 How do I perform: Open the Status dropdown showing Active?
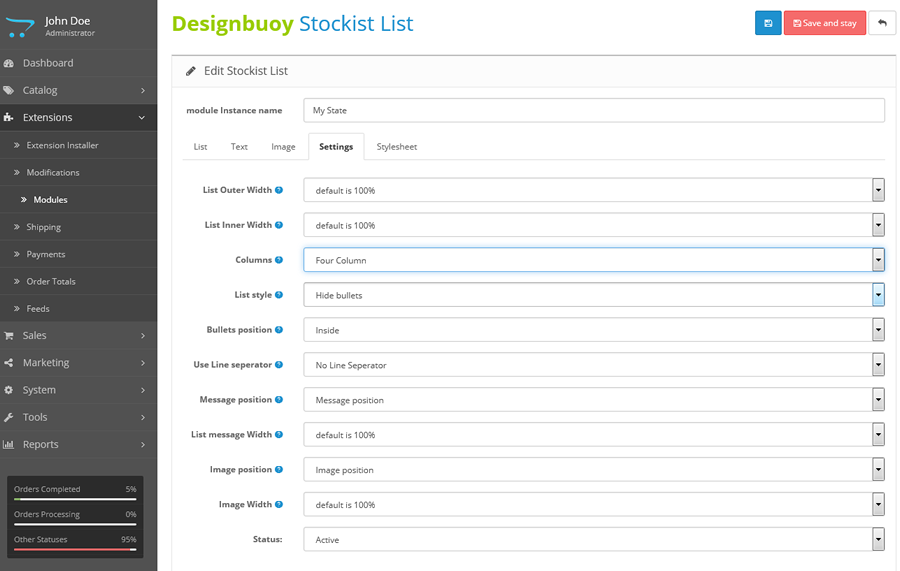coord(593,540)
